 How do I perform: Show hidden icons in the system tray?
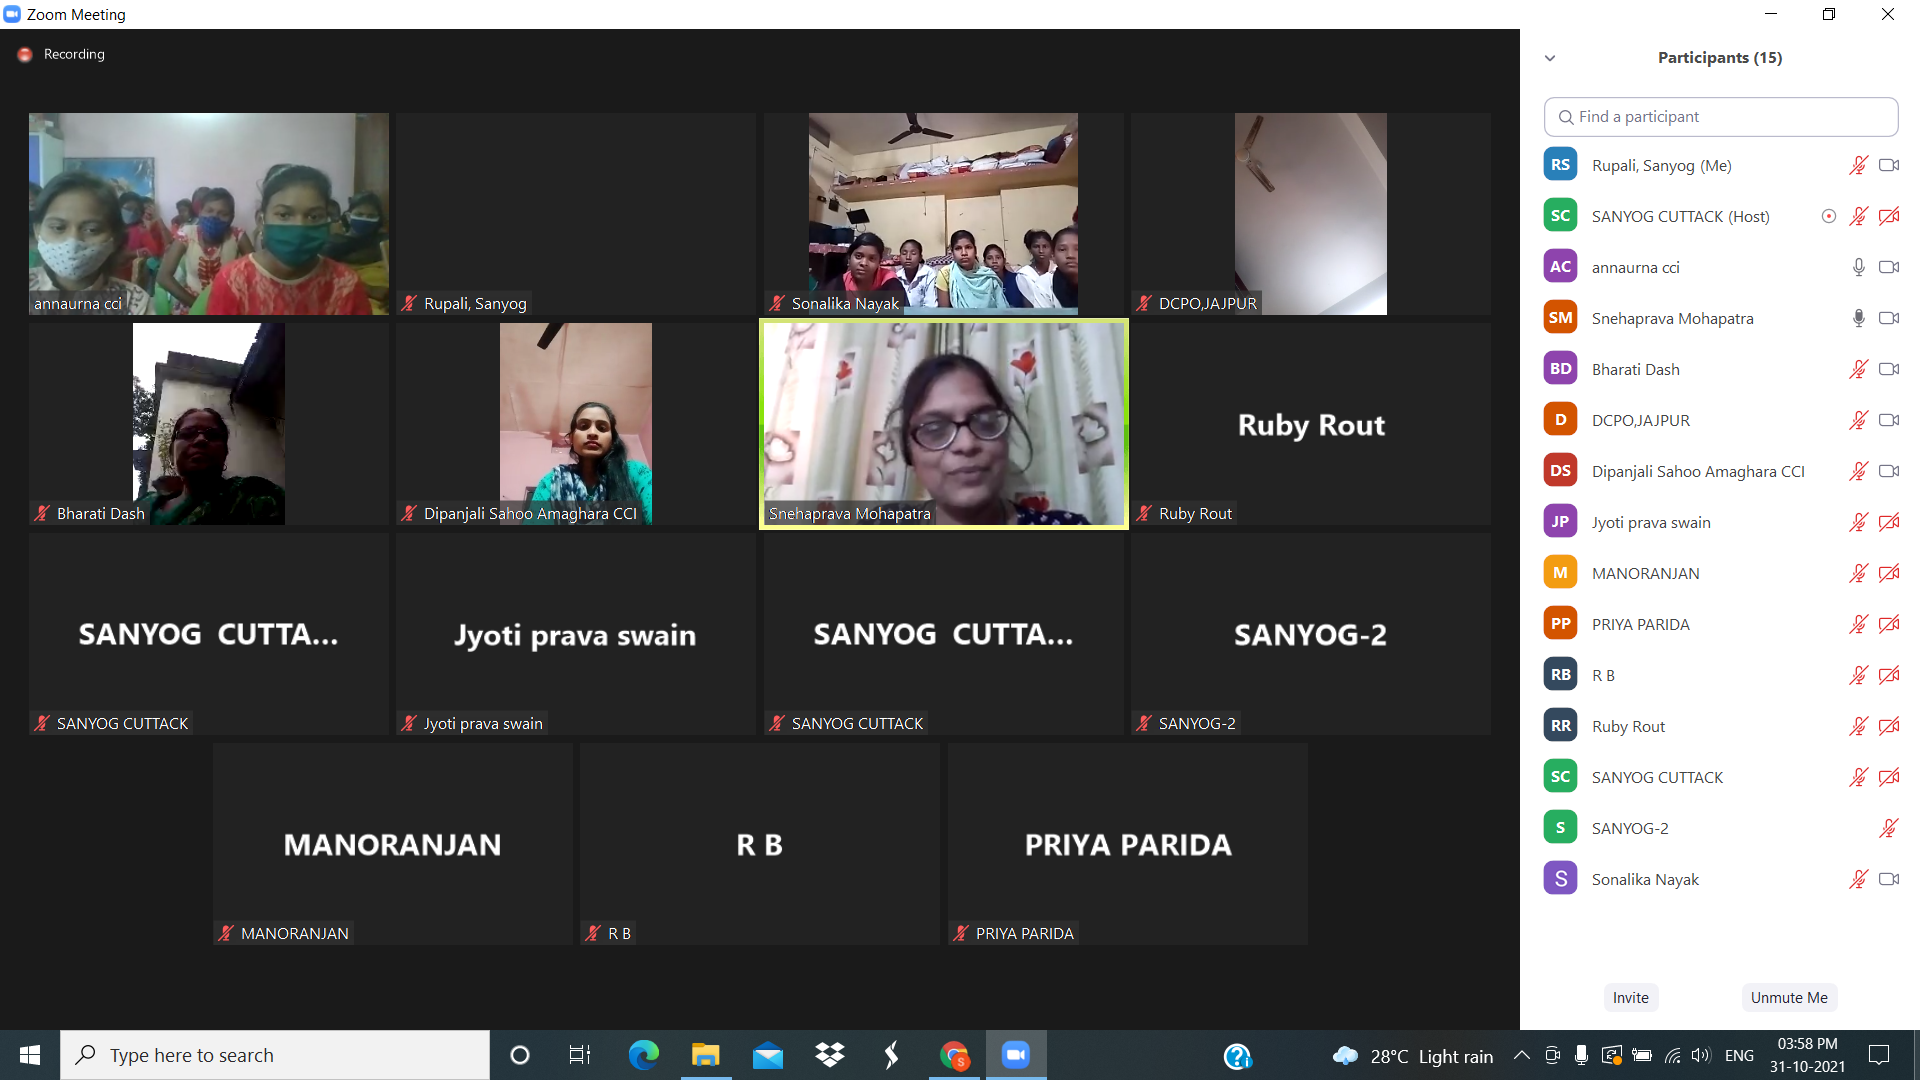pyautogui.click(x=1521, y=1055)
